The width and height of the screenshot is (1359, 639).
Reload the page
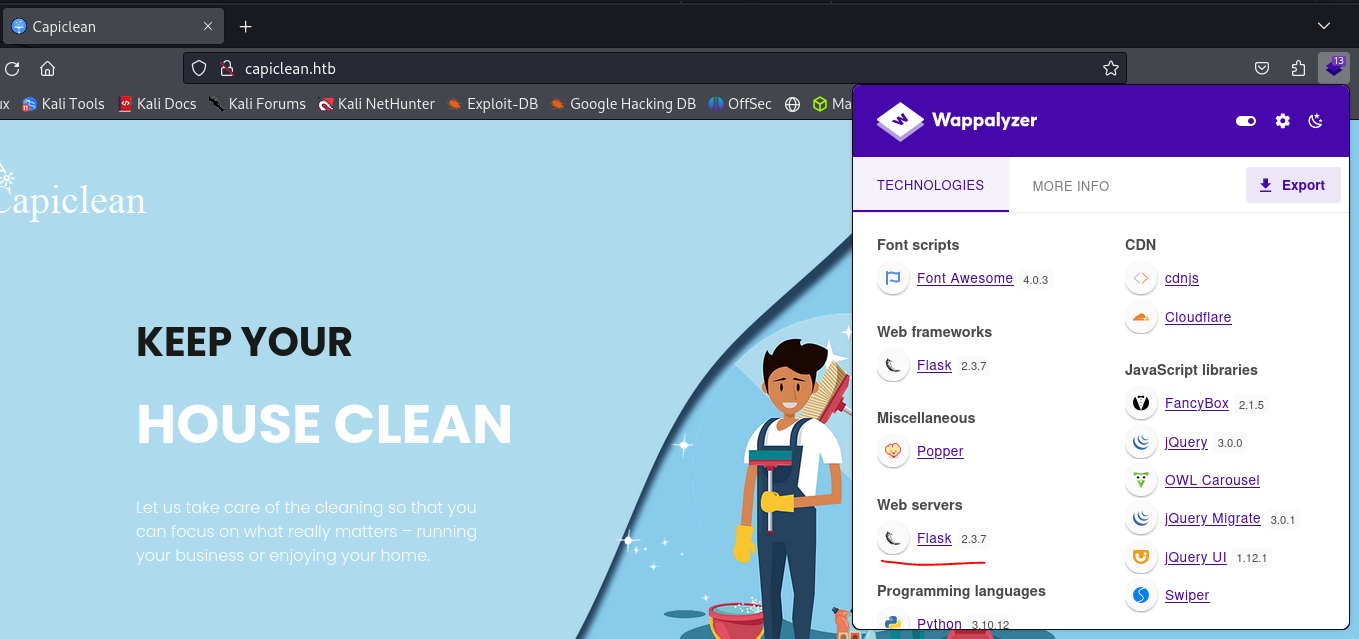pos(12,68)
